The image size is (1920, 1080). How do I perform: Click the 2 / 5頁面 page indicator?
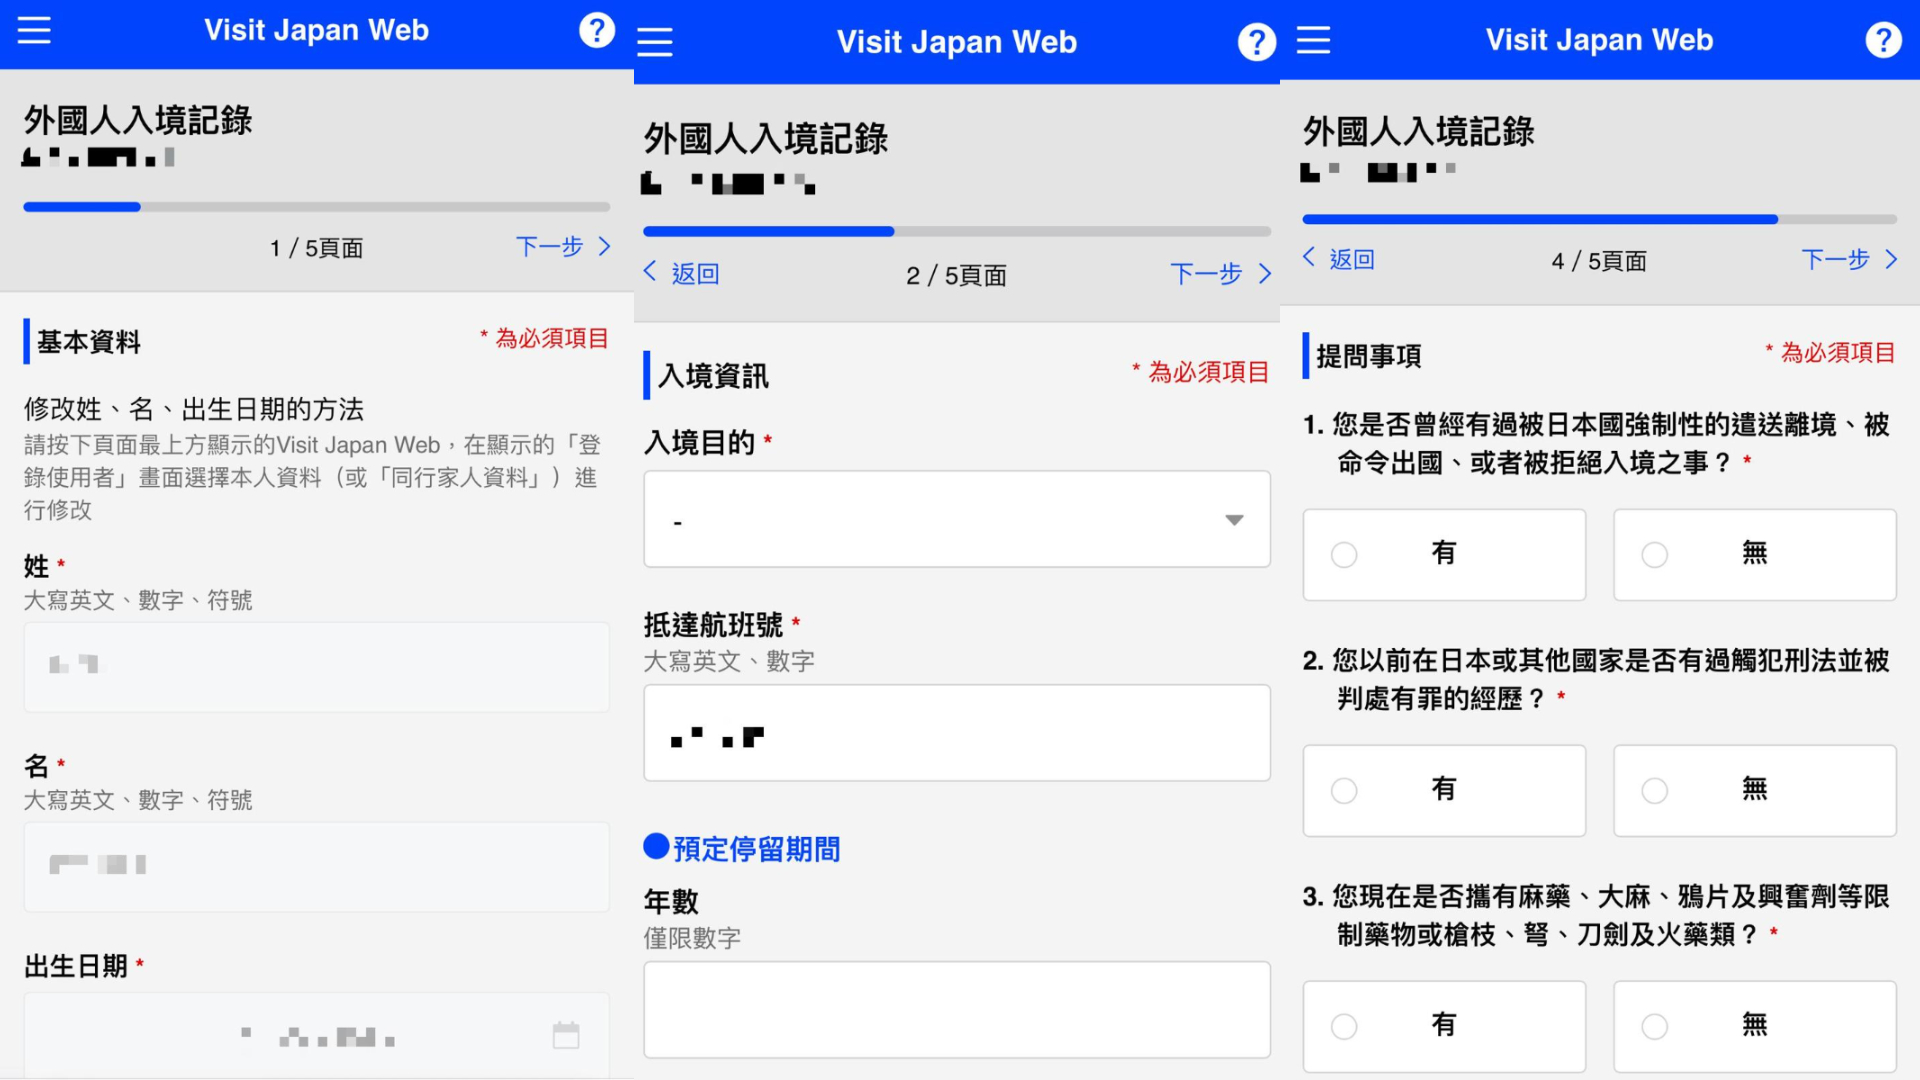tap(956, 276)
